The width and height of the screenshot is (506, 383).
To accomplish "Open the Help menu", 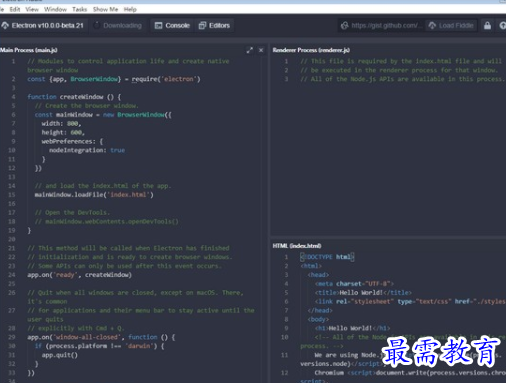I will tap(130, 9).
